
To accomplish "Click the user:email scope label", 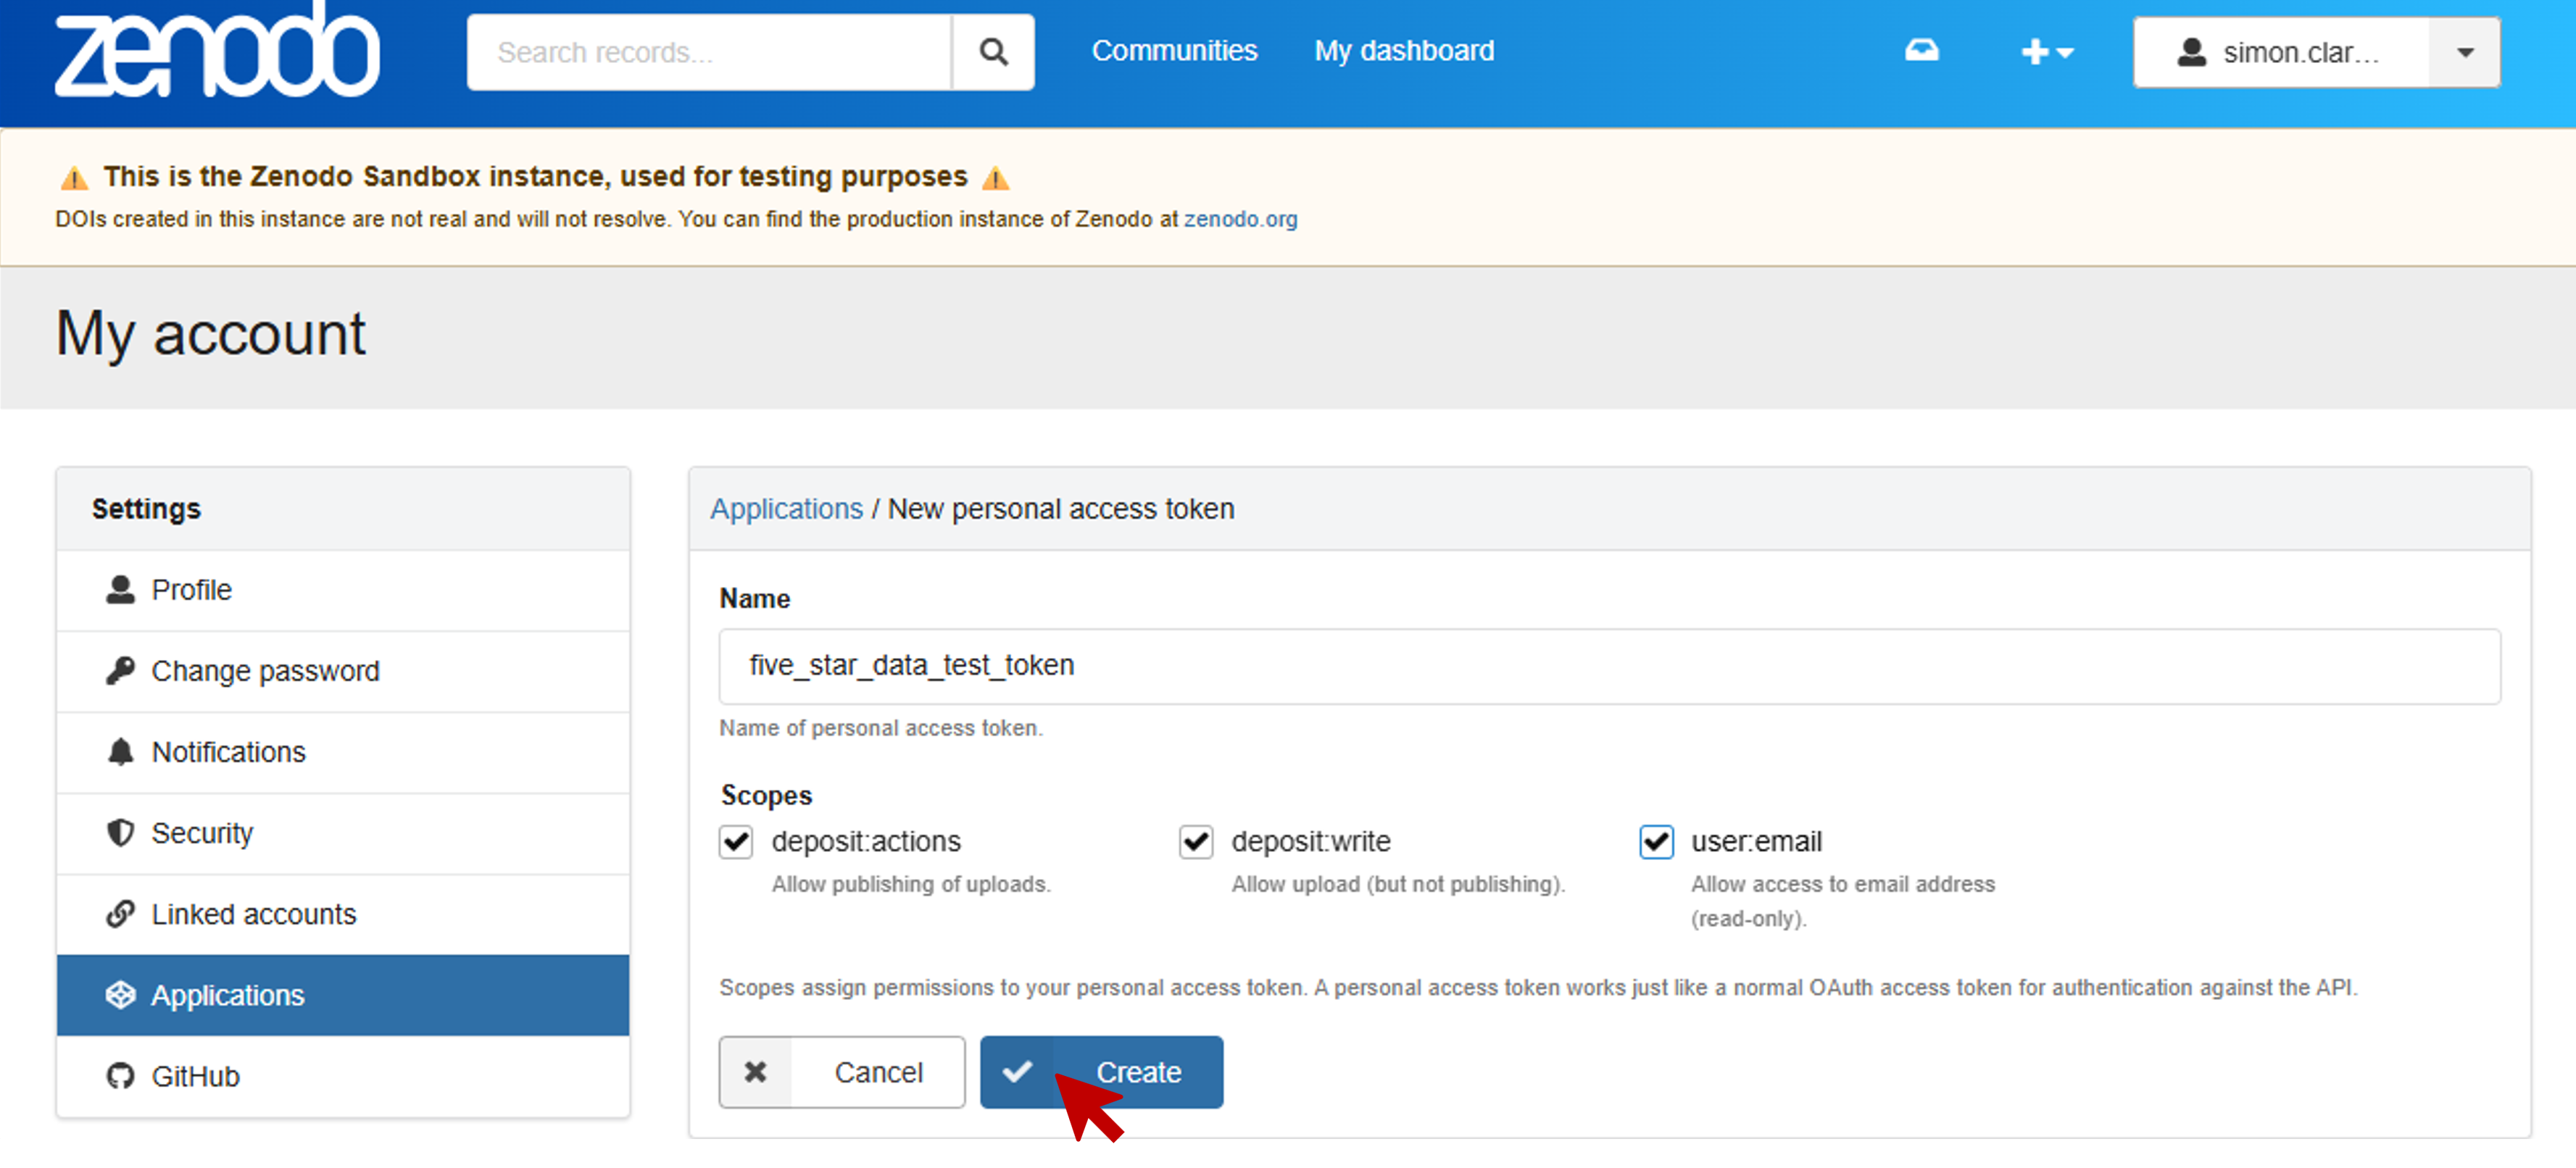I will [1756, 842].
